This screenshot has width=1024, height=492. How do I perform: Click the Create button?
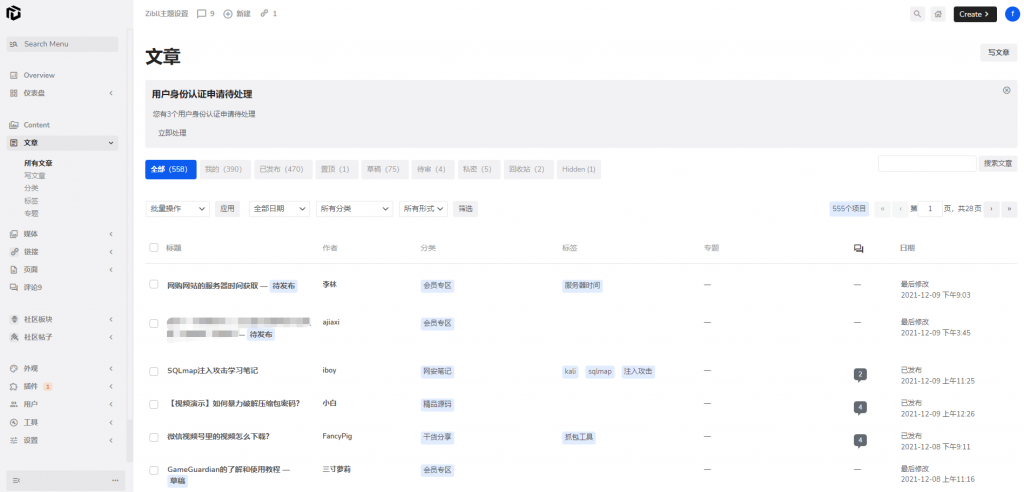(x=975, y=14)
